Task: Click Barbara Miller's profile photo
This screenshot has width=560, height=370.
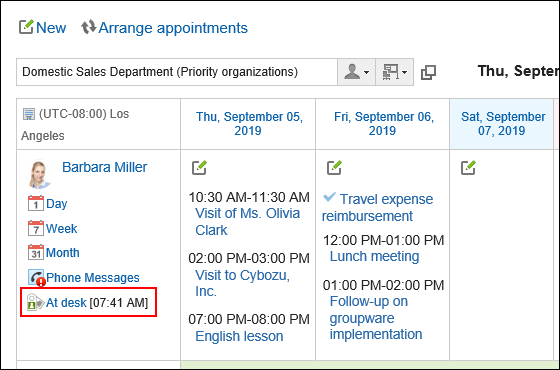Action: click(x=39, y=174)
